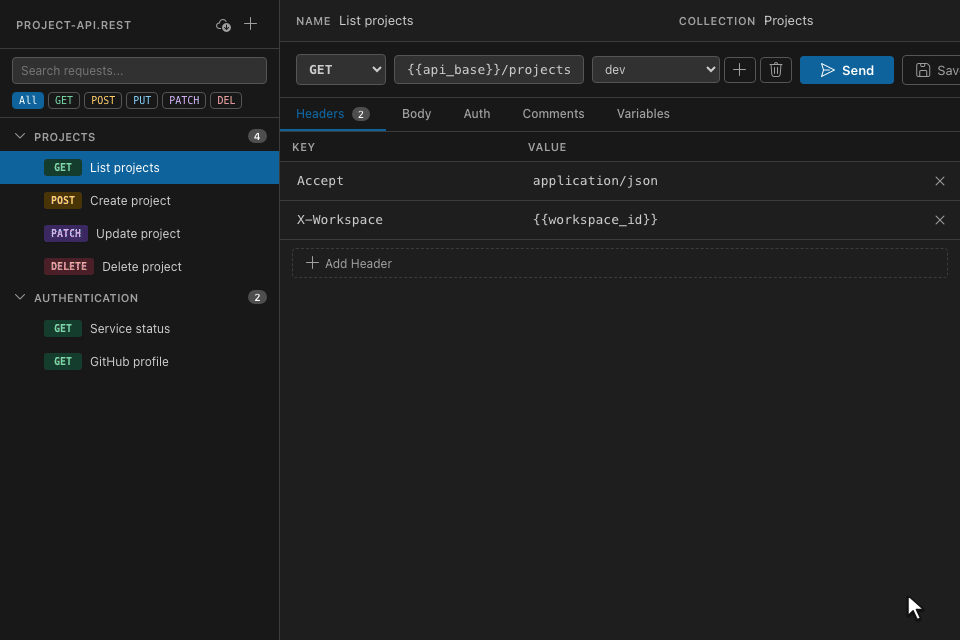
Task: Open the GET method dropdown
Action: (x=341, y=70)
